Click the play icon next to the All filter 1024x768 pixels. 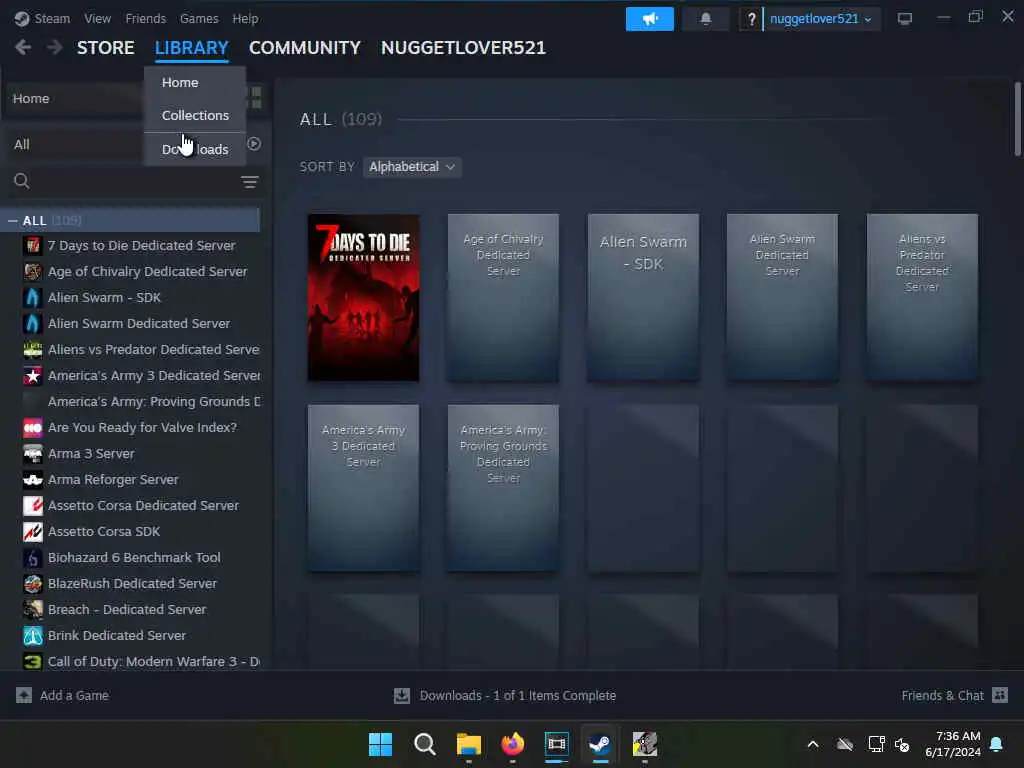click(x=254, y=144)
